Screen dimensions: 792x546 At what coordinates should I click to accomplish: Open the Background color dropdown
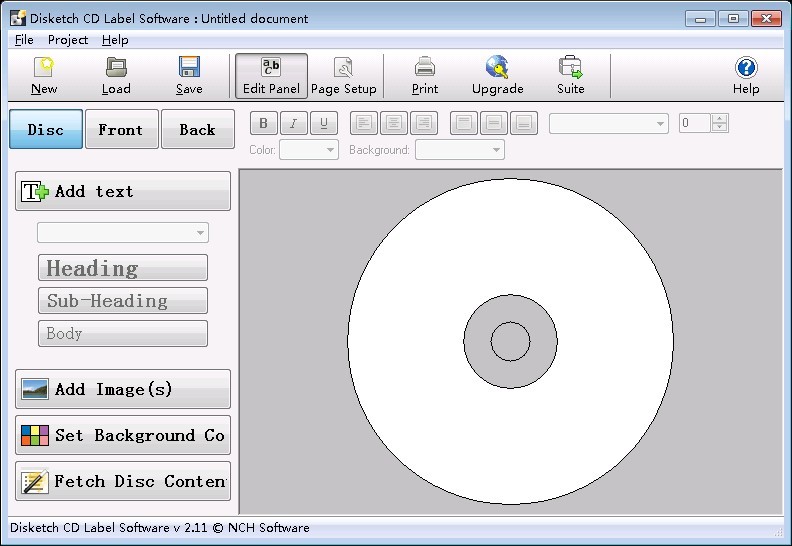click(x=459, y=150)
